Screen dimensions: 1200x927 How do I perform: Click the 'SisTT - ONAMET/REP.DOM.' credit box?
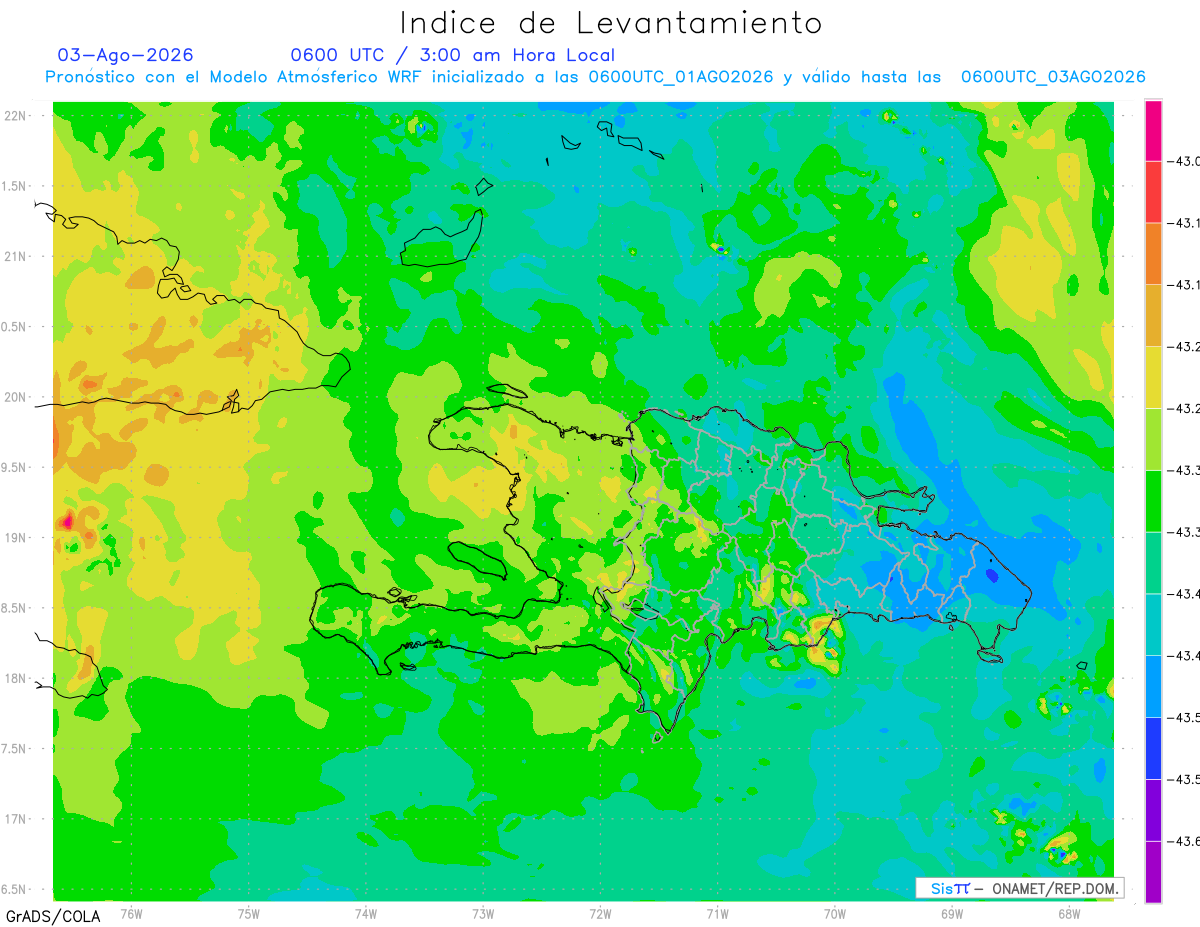(x=1020, y=888)
